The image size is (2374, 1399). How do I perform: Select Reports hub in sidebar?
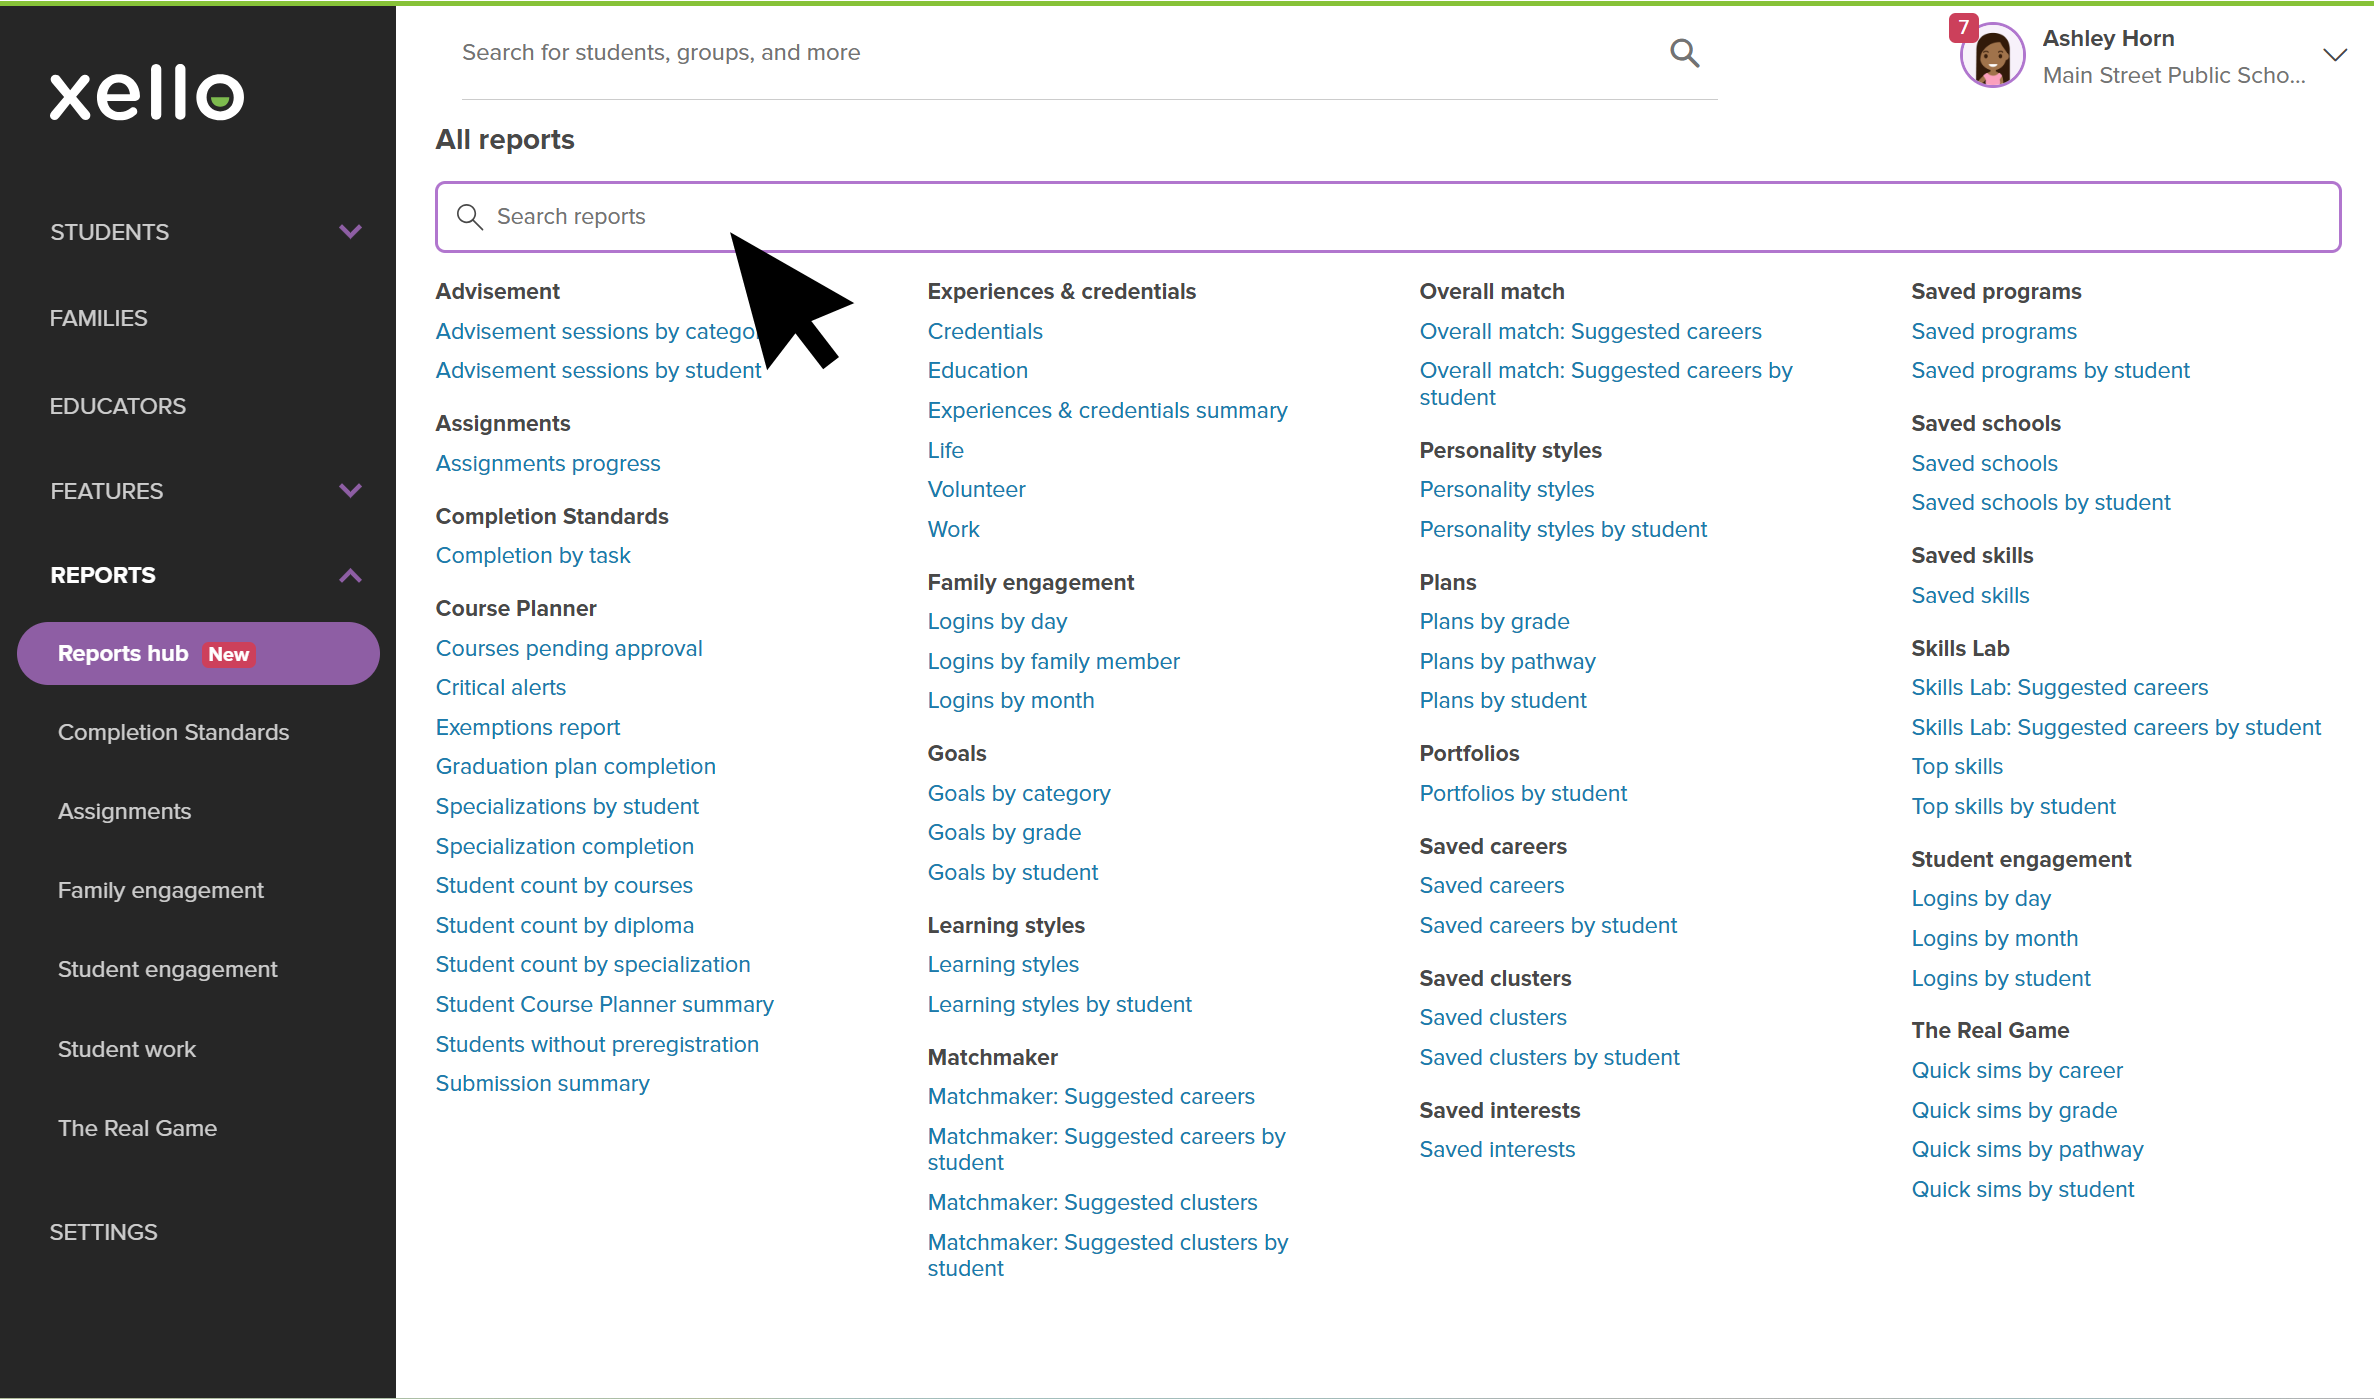pos(198,654)
